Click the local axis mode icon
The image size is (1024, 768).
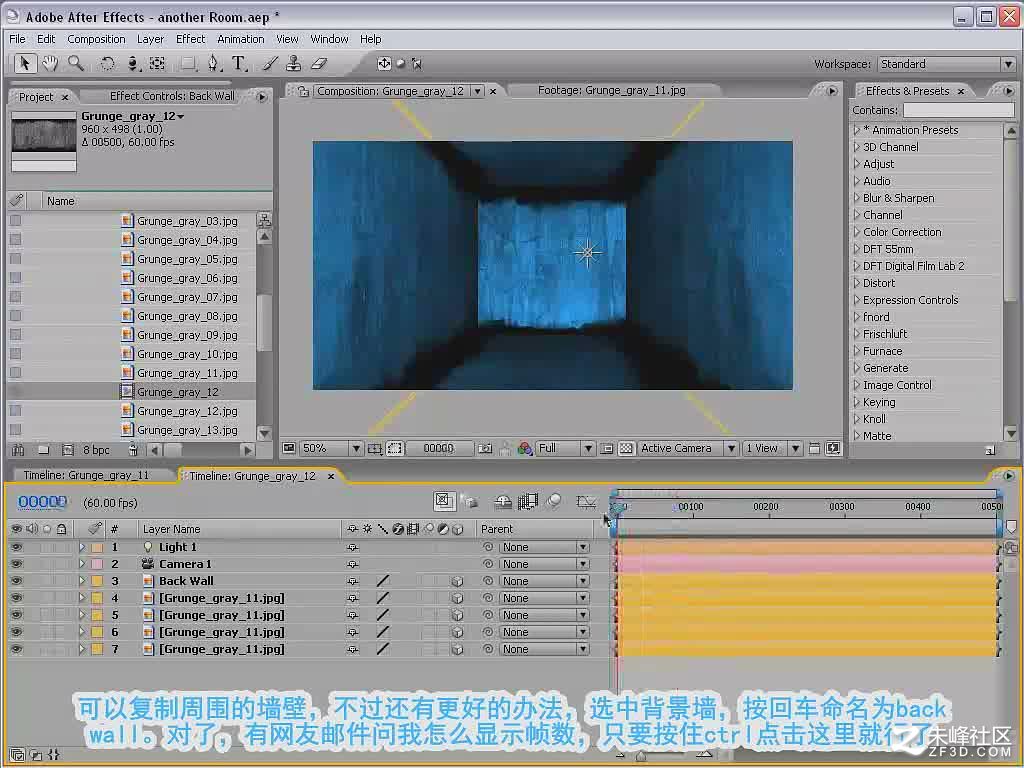[384, 63]
